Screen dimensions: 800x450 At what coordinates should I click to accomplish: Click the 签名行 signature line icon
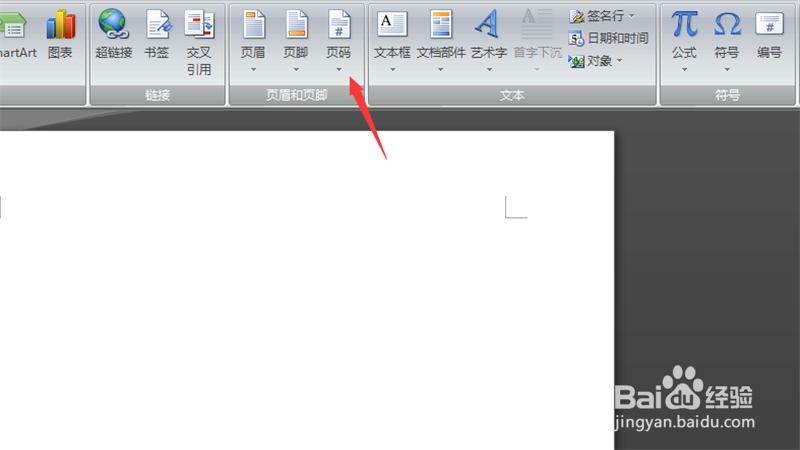[577, 16]
